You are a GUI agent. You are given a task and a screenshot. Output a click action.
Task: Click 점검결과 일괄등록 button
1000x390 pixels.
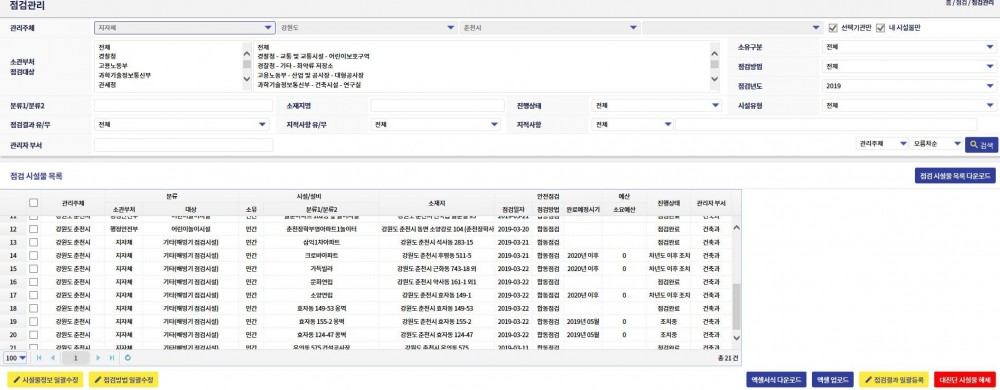pyautogui.click(x=893, y=380)
